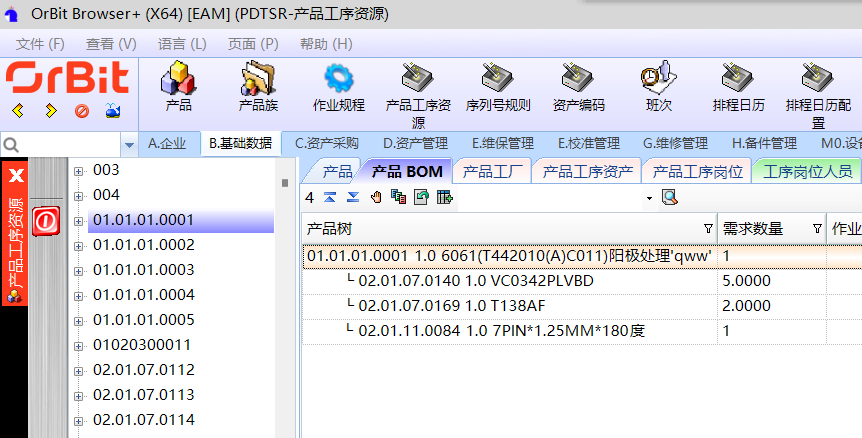The width and height of the screenshot is (862, 438).
Task: Click the red stop icon under OrBit logo
Action: [82, 111]
